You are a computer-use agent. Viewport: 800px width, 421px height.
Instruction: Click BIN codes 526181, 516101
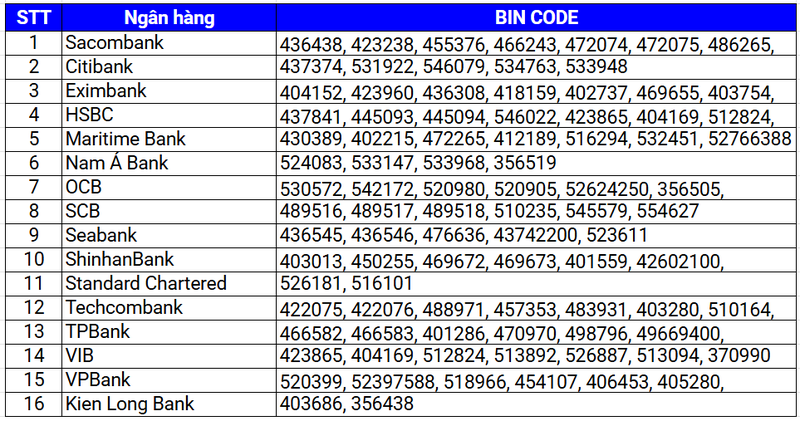tap(537, 284)
